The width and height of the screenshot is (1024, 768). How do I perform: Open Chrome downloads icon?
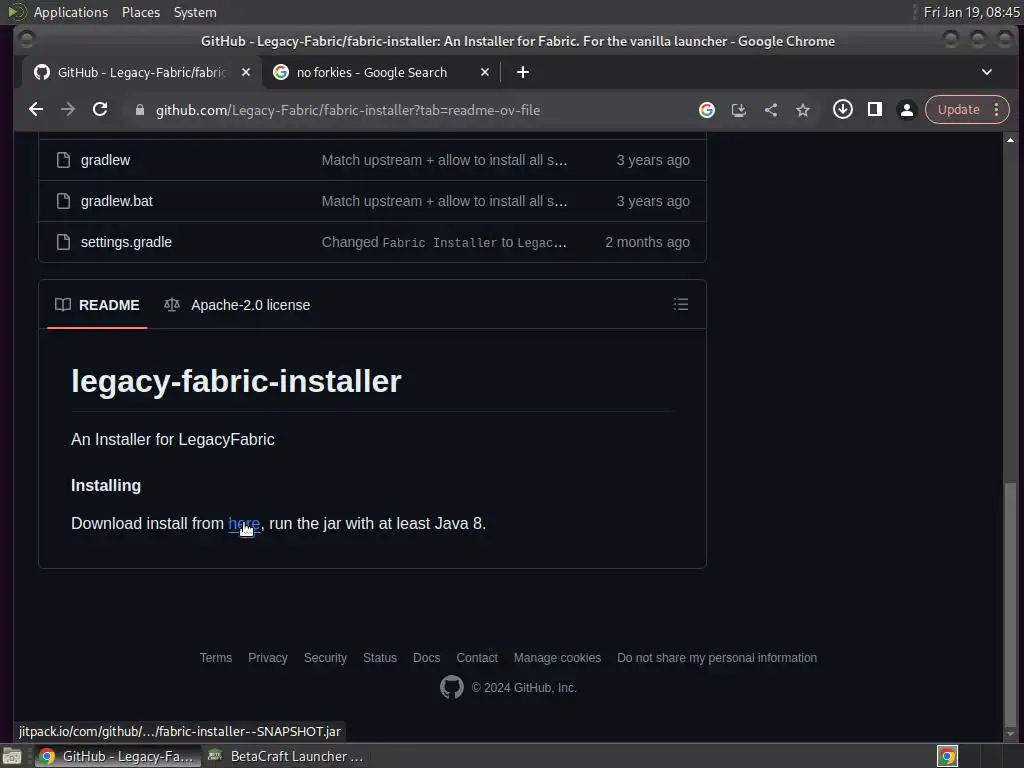click(842, 110)
